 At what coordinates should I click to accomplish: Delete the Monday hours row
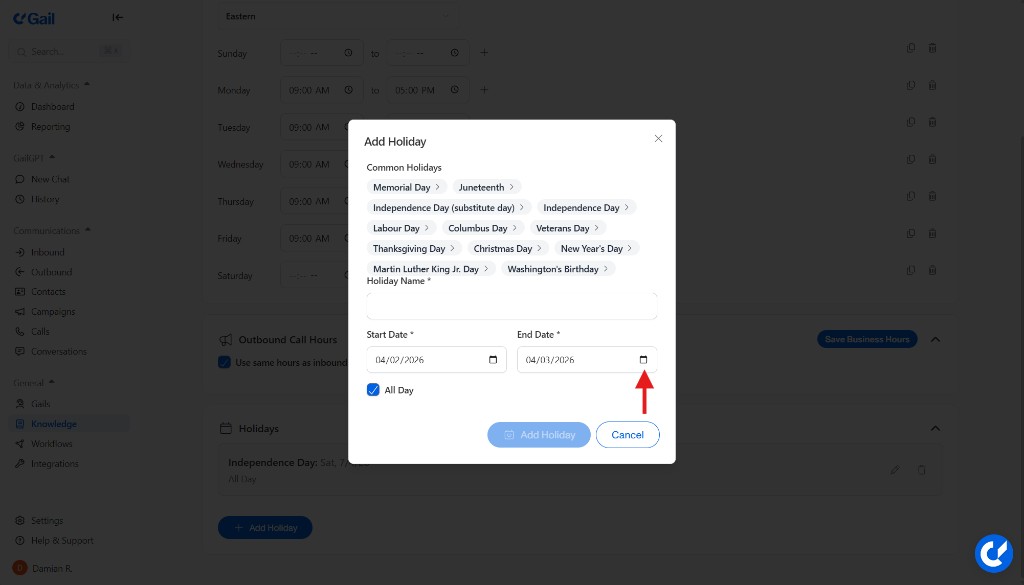(x=933, y=85)
